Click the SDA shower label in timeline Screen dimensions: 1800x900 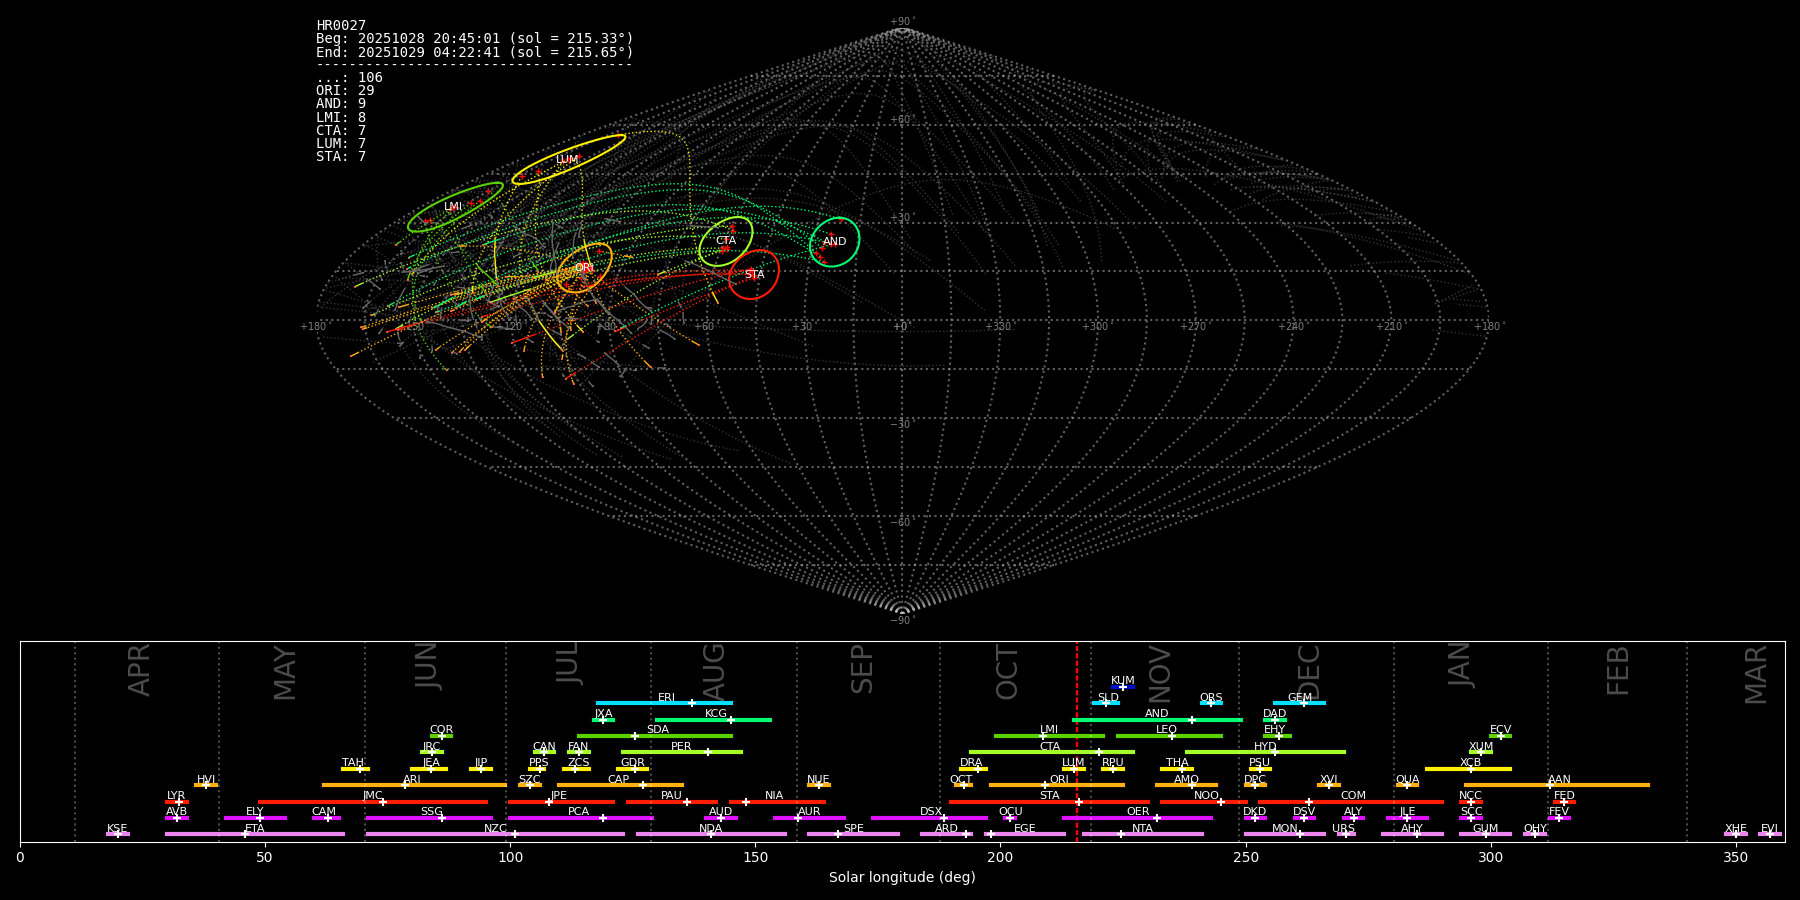coord(658,730)
